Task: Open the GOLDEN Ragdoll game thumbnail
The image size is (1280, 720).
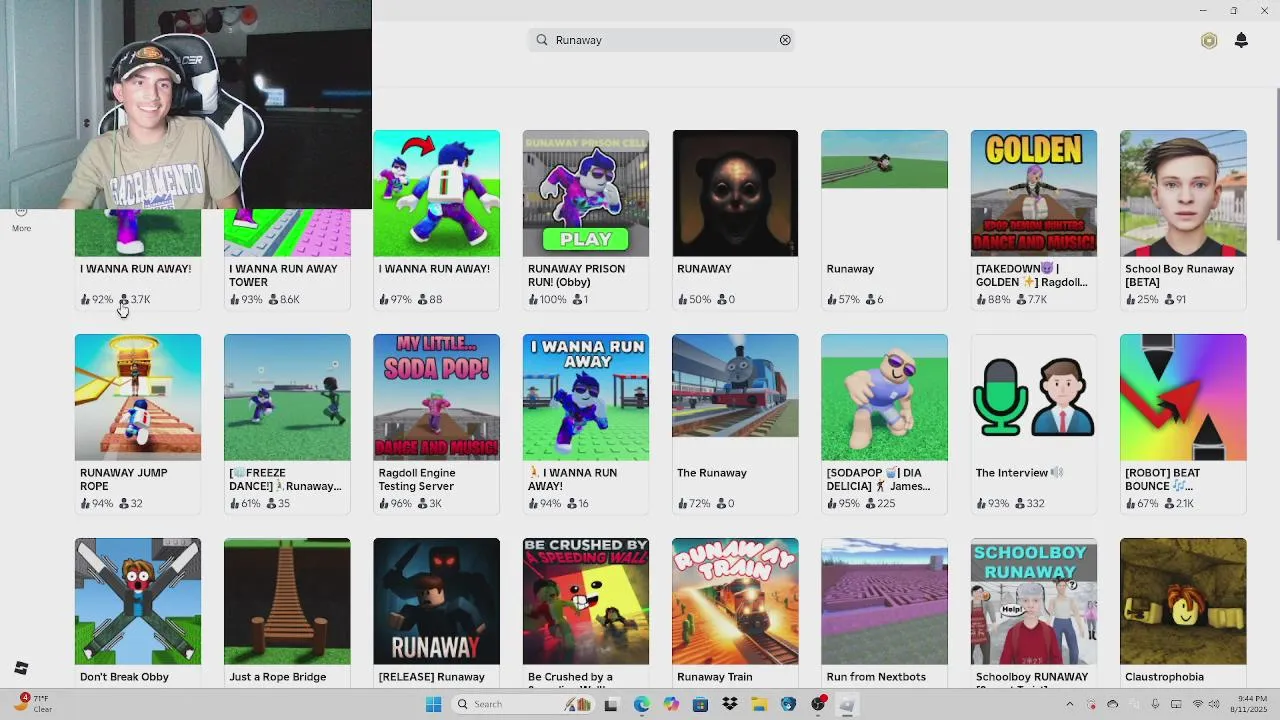Action: point(1033,193)
